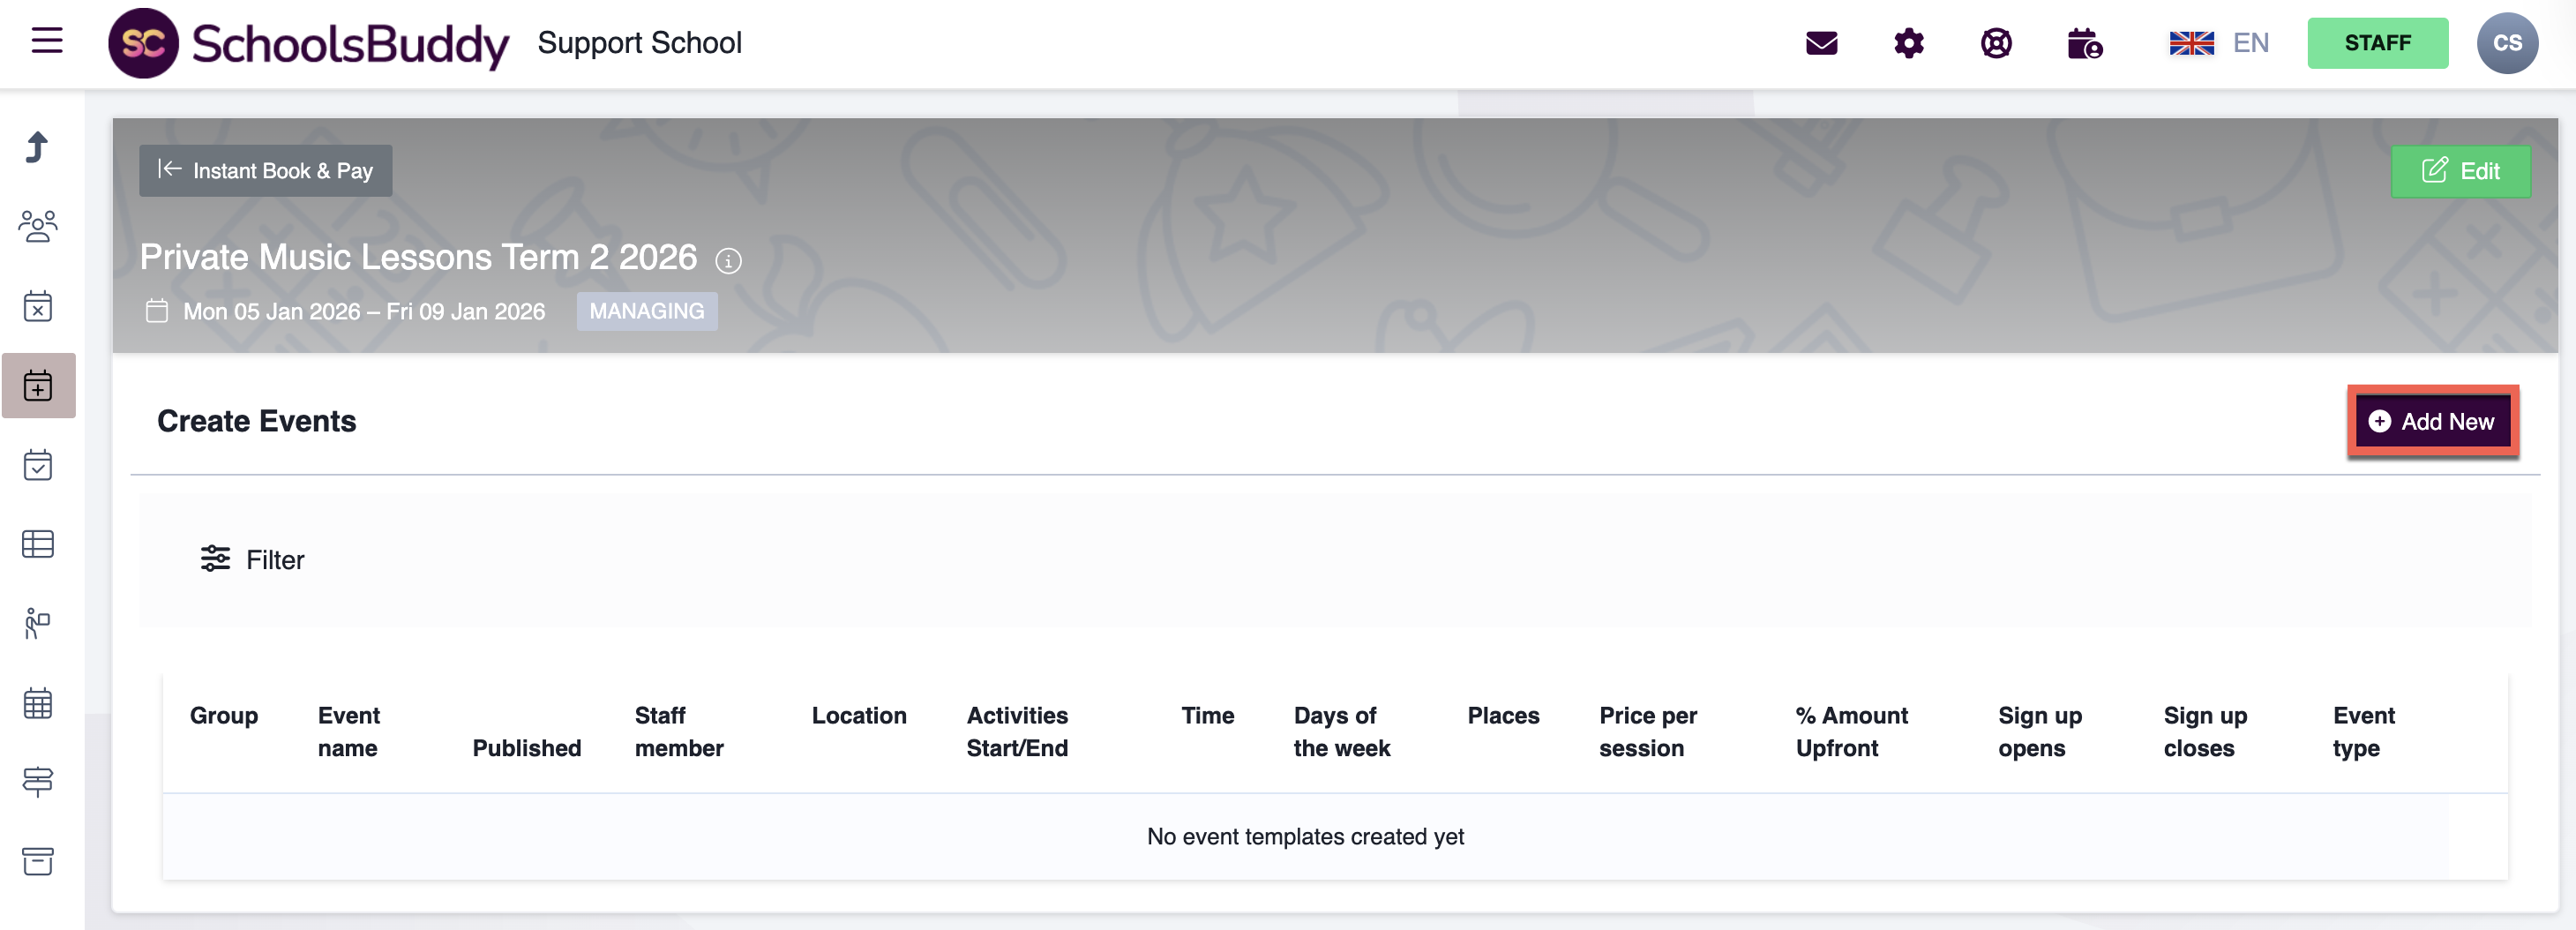
Task: Open the calendar check sidebar icon
Action: click(x=38, y=465)
